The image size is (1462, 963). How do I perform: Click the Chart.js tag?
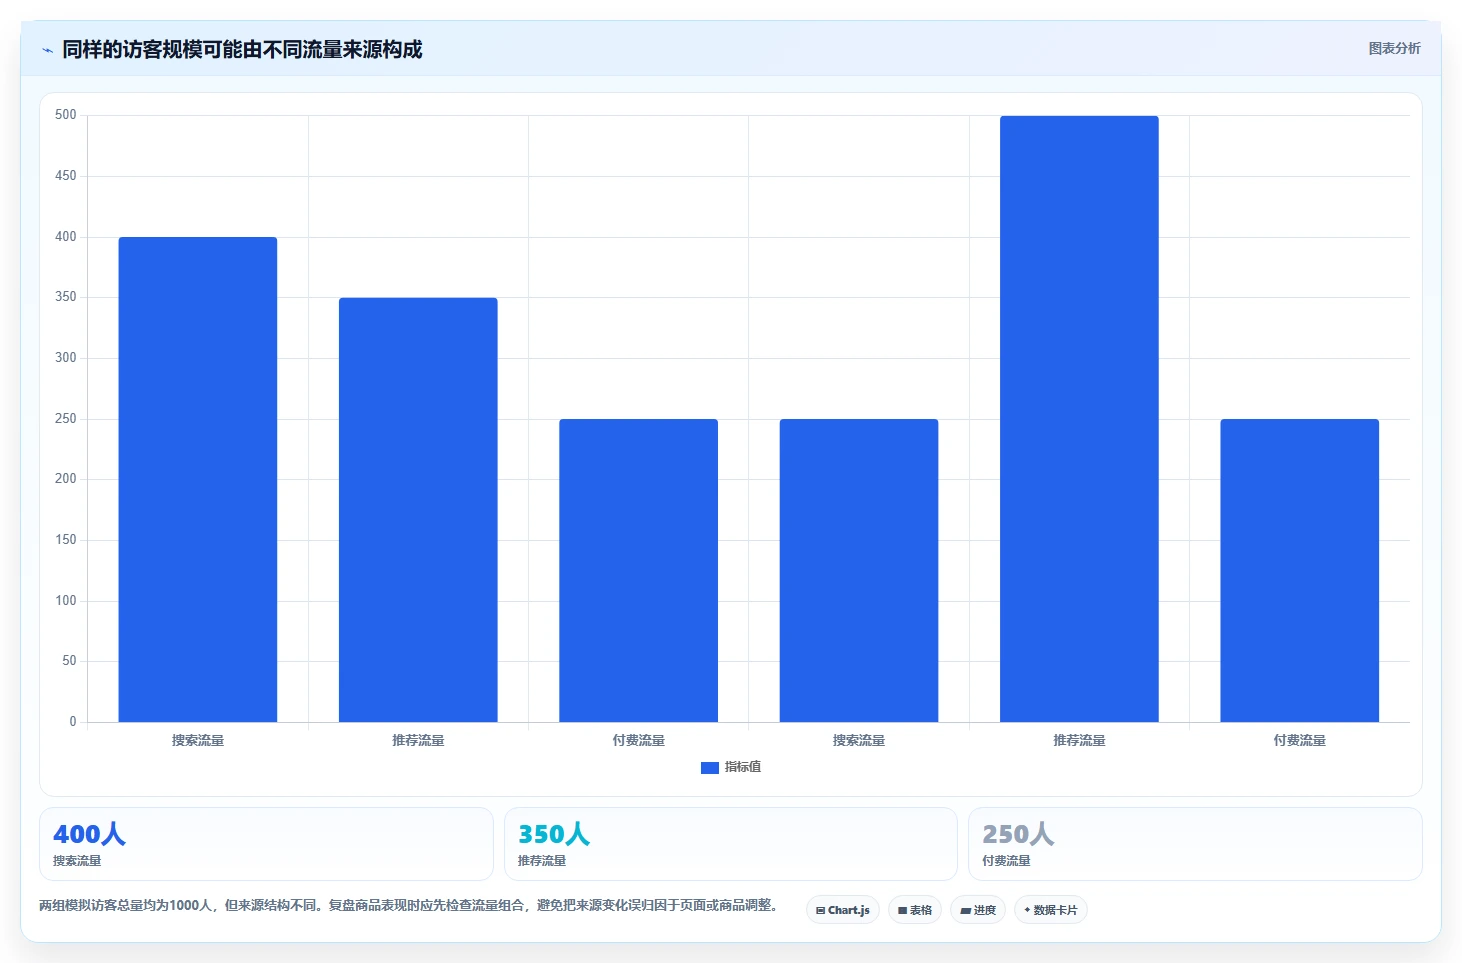click(843, 910)
